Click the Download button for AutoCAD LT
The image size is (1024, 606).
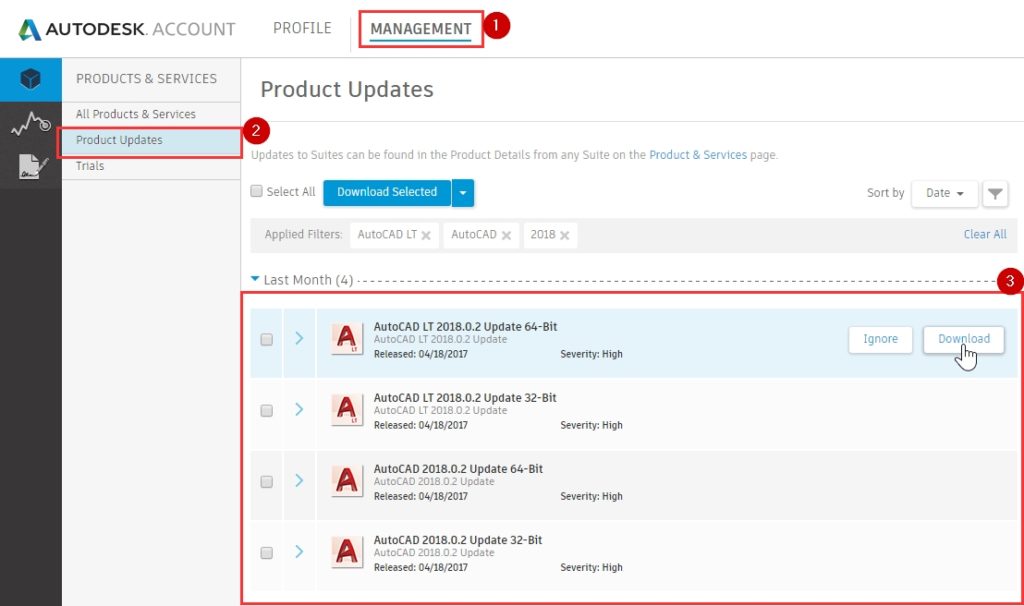pos(963,339)
